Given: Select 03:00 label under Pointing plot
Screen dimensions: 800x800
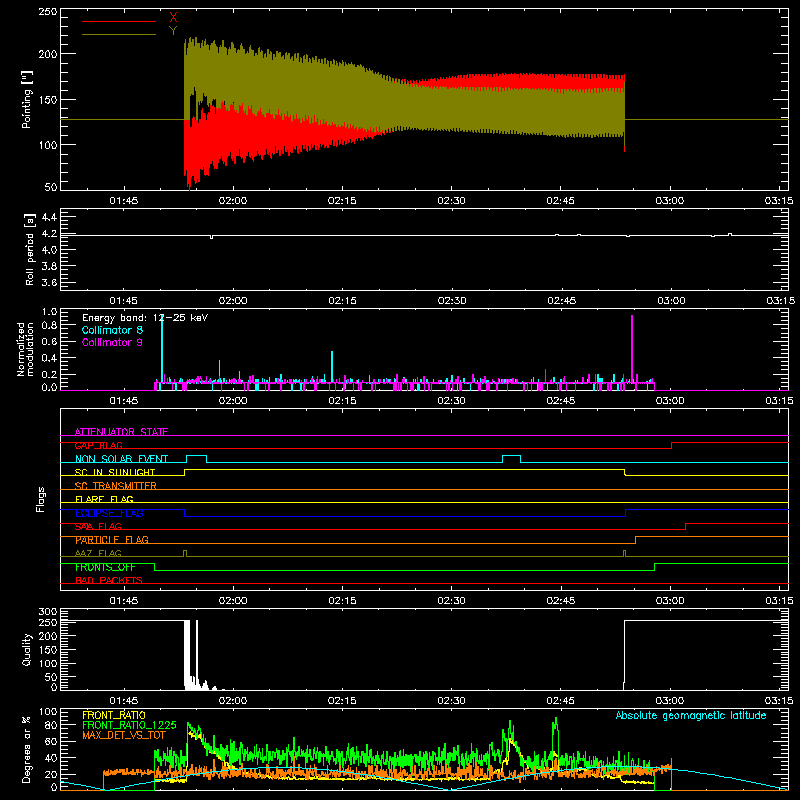Looking at the screenshot, I should tap(669, 201).
